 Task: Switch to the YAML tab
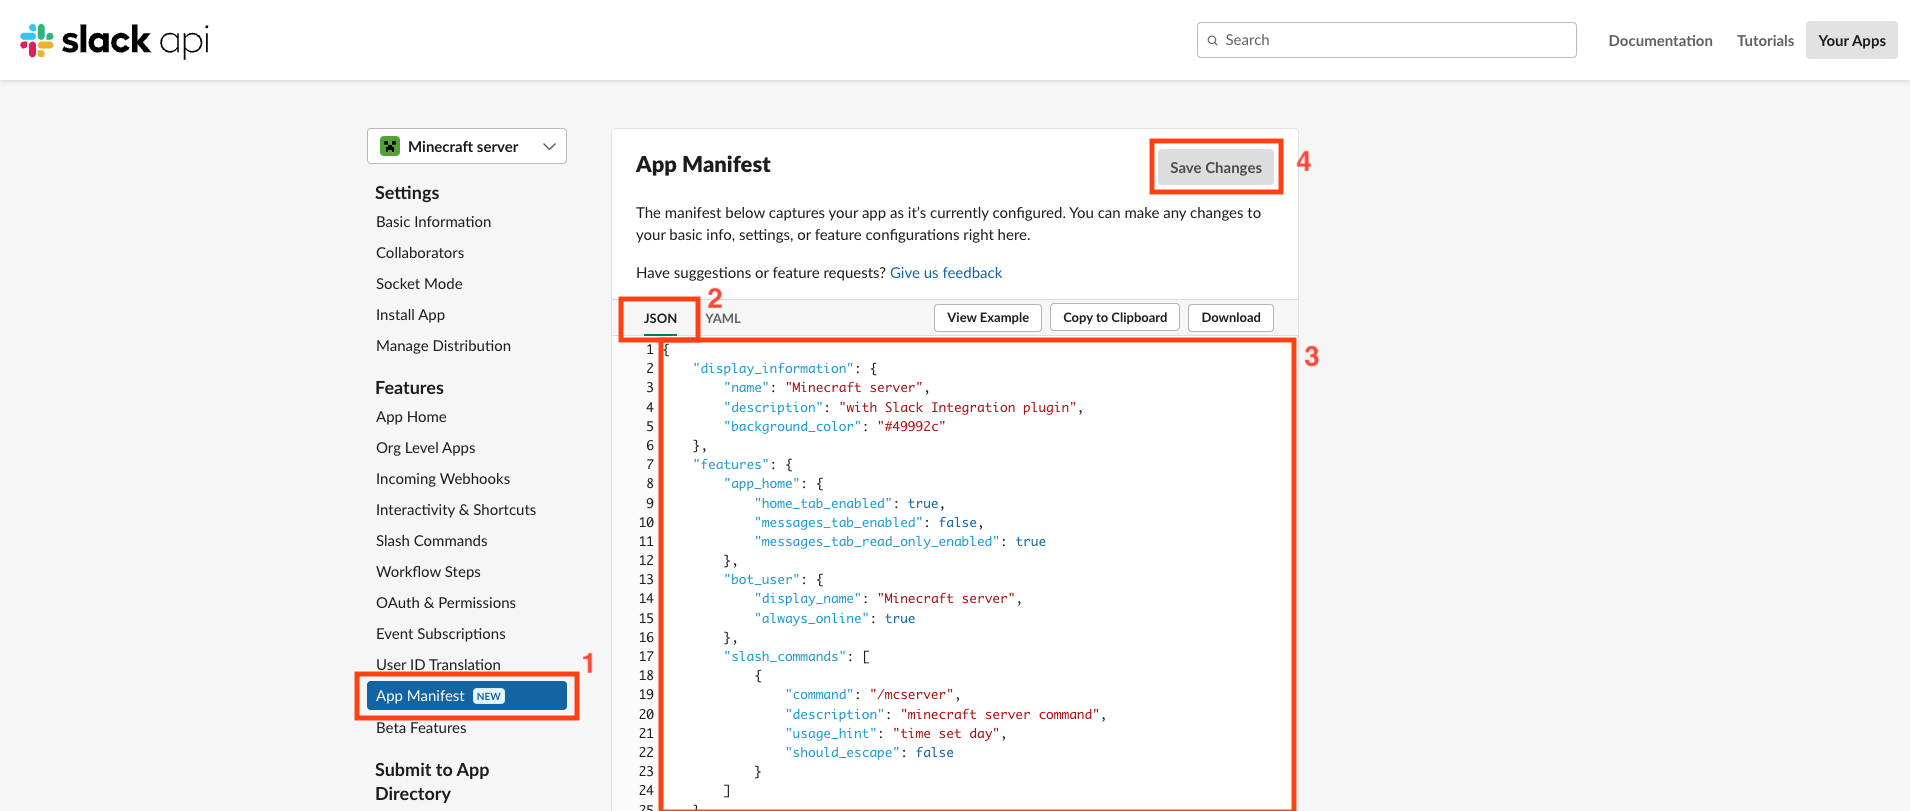pos(723,318)
